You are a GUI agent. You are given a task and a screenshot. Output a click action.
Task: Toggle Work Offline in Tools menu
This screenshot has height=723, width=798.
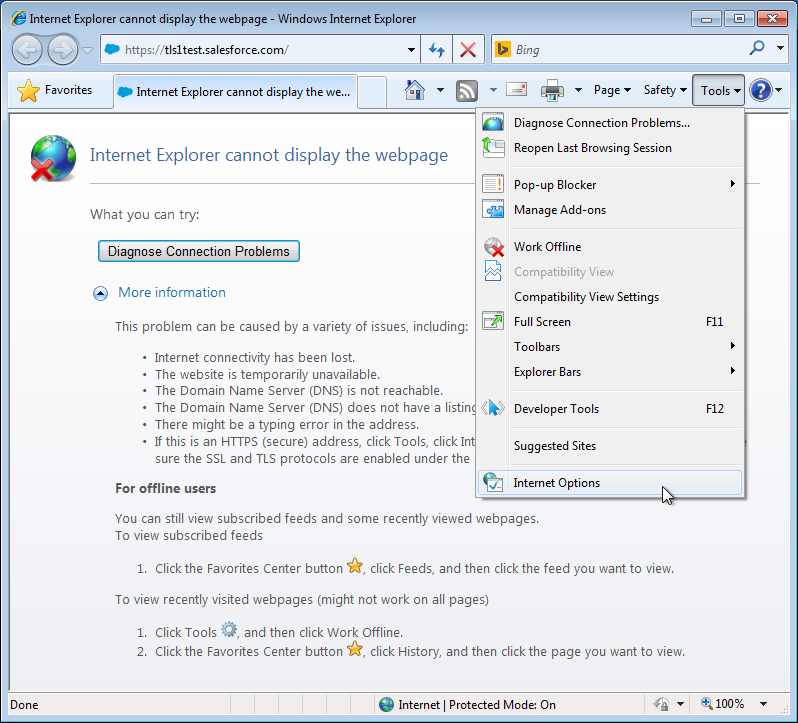611,247
